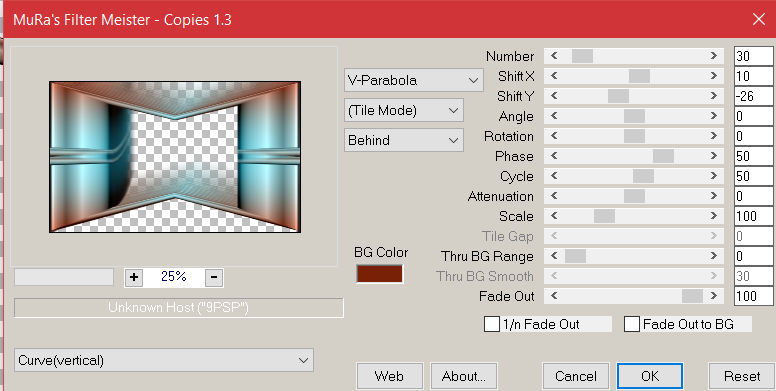This screenshot has width=776, height=391.
Task: Enable the 1/n Fade Out checkbox
Action: 491,325
